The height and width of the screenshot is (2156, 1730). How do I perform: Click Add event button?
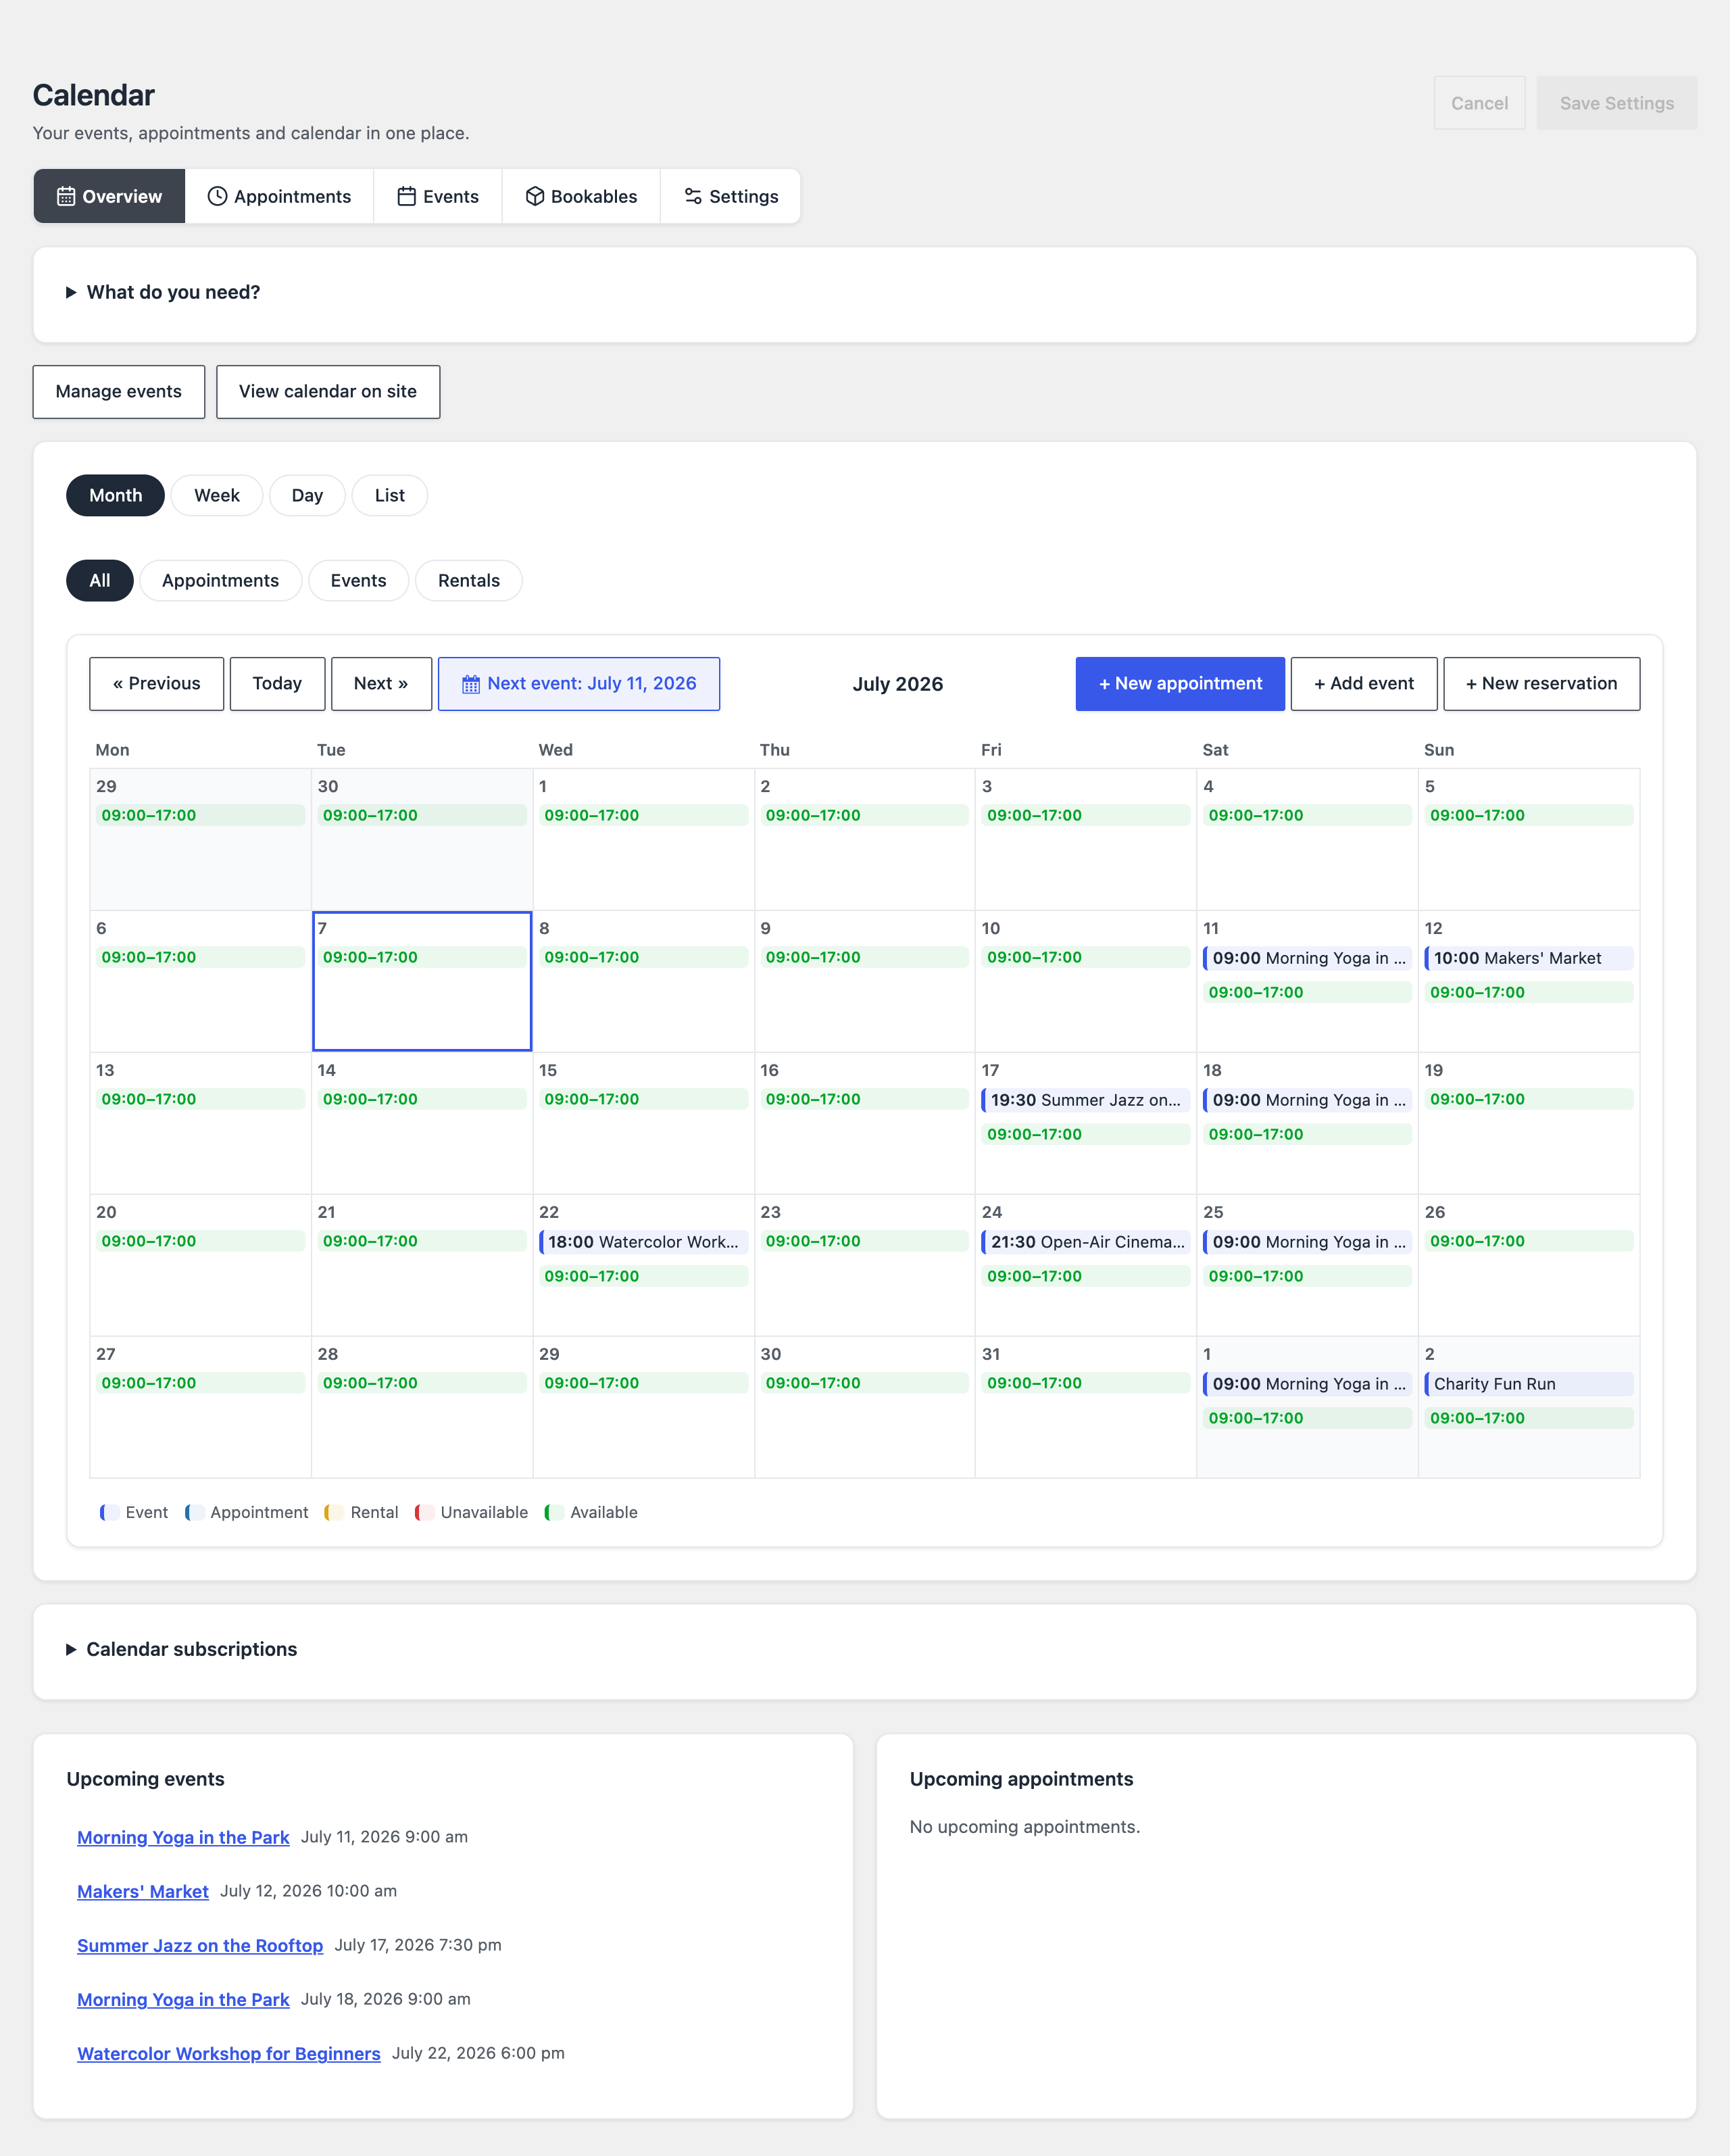(x=1364, y=684)
